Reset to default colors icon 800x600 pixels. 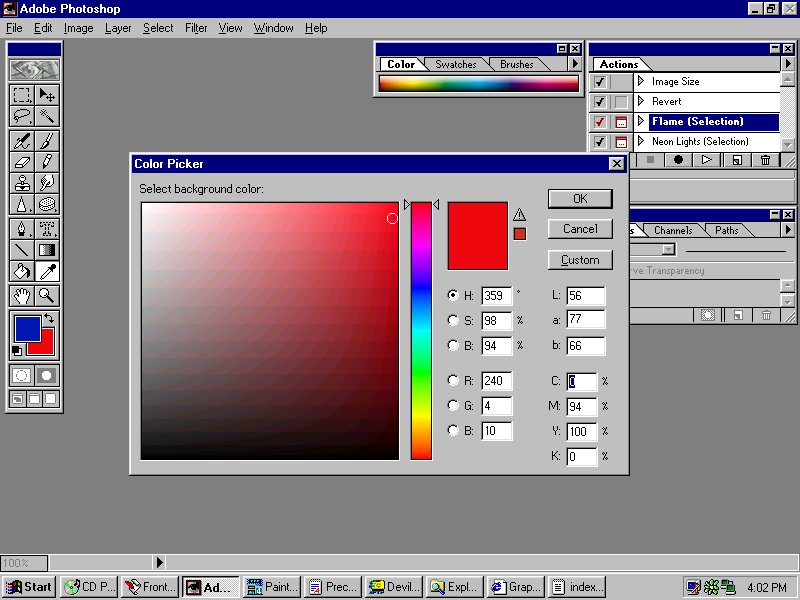coord(17,351)
